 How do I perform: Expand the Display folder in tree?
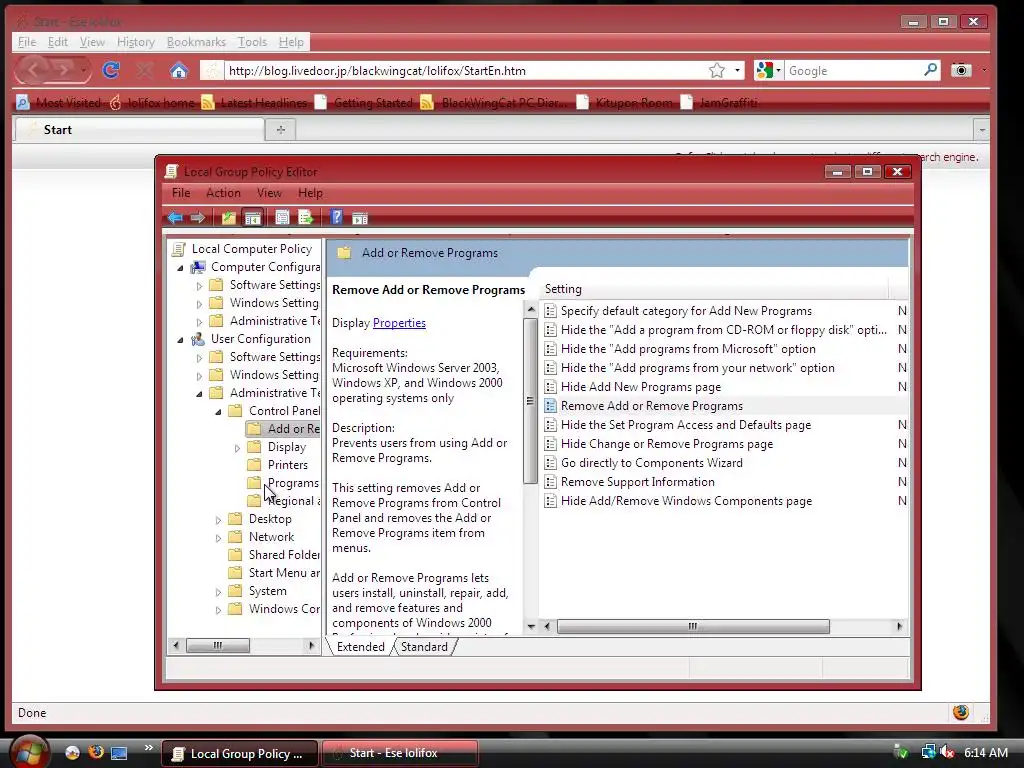[x=237, y=447]
